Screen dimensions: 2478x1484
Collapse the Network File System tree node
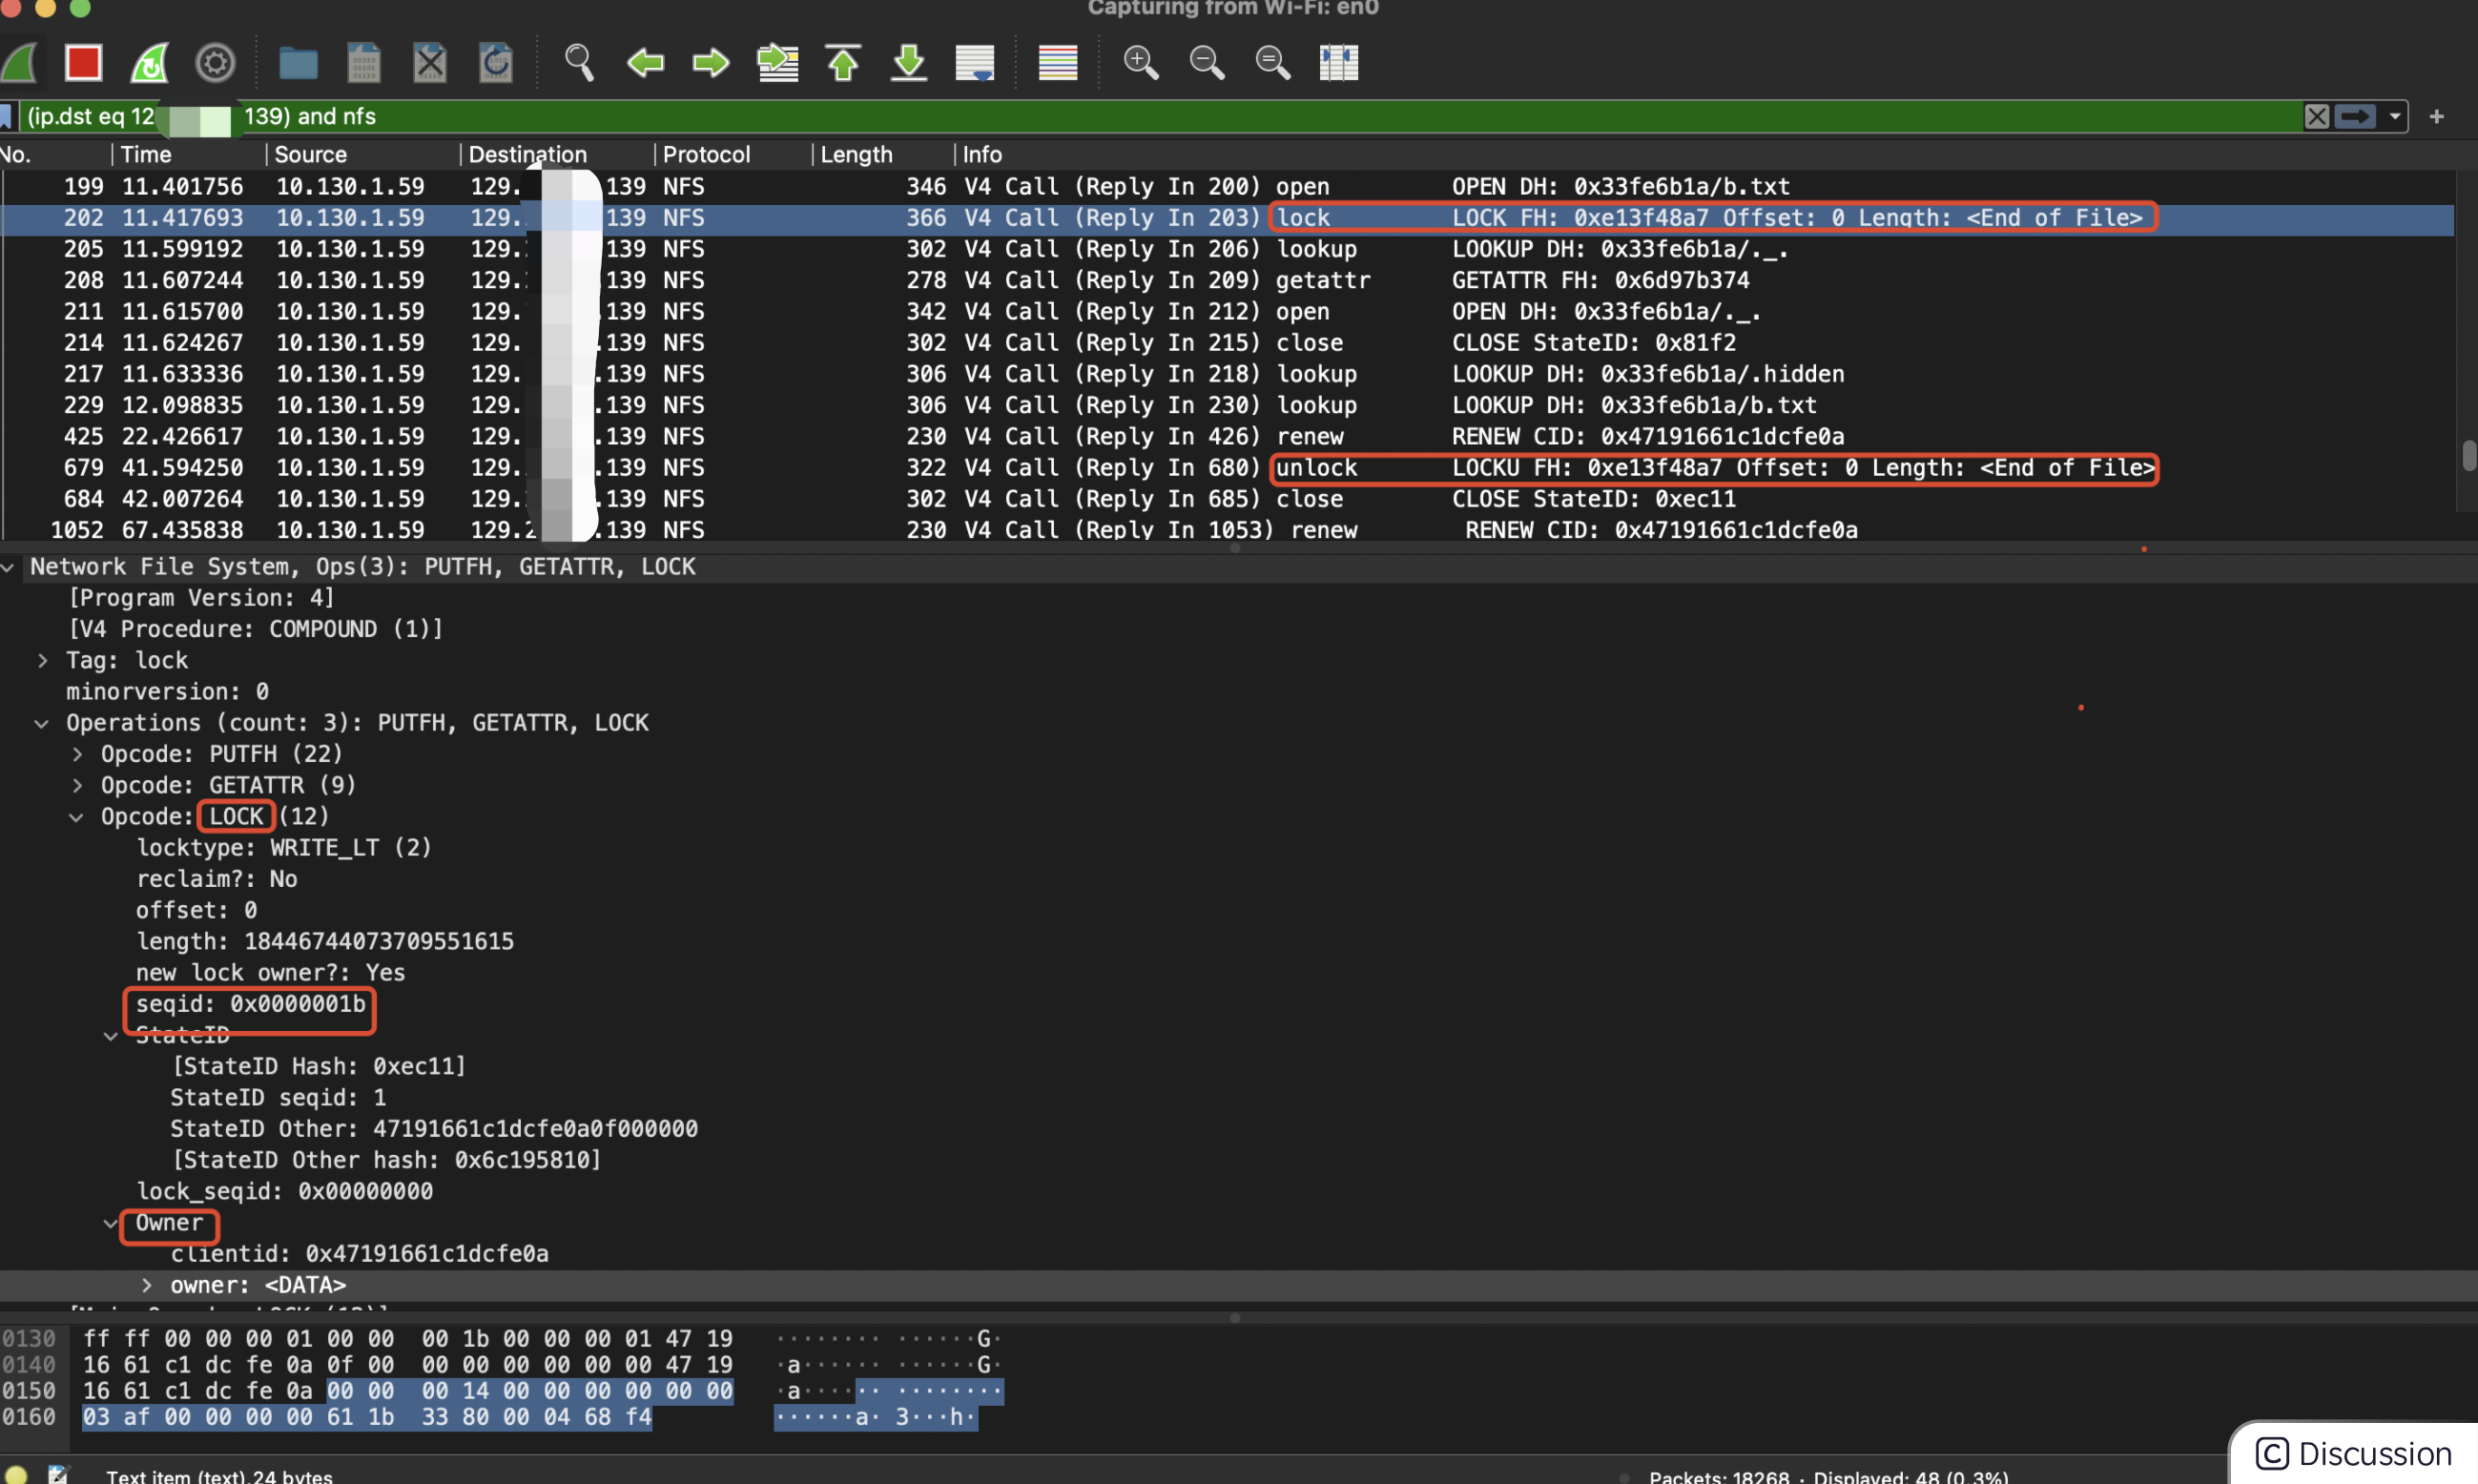click(8, 567)
